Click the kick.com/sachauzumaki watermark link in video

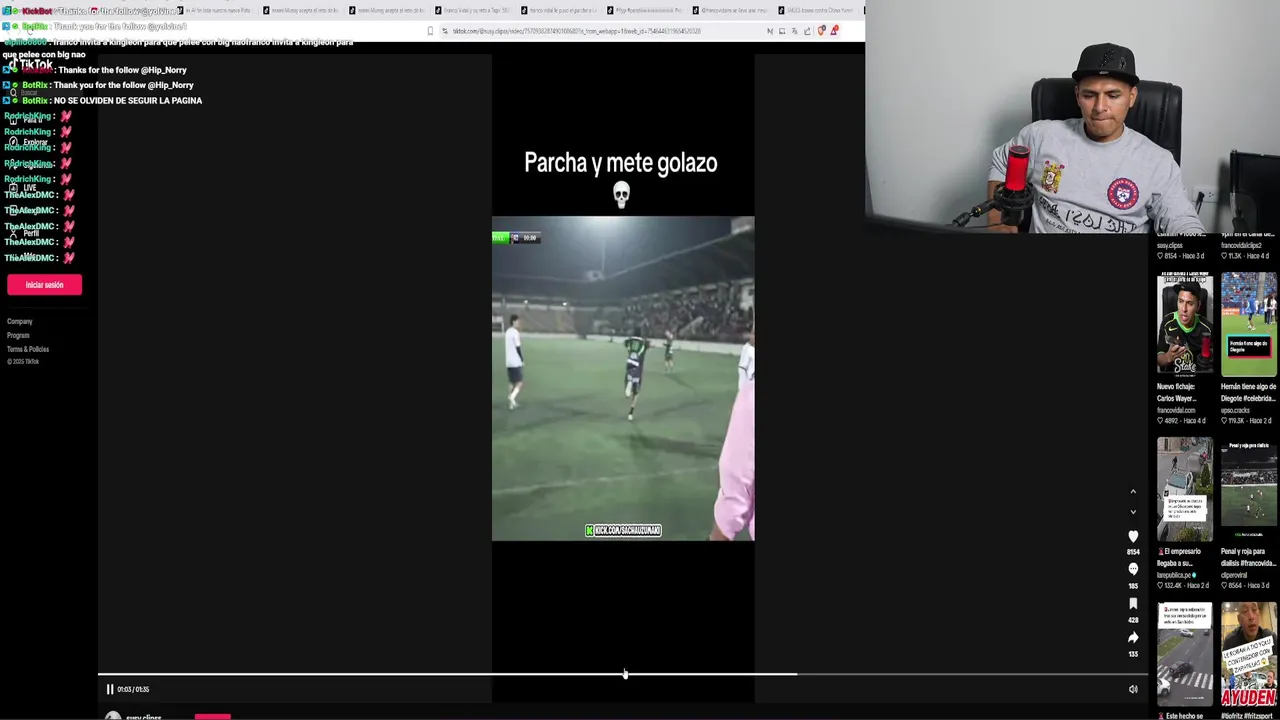pyautogui.click(x=623, y=530)
